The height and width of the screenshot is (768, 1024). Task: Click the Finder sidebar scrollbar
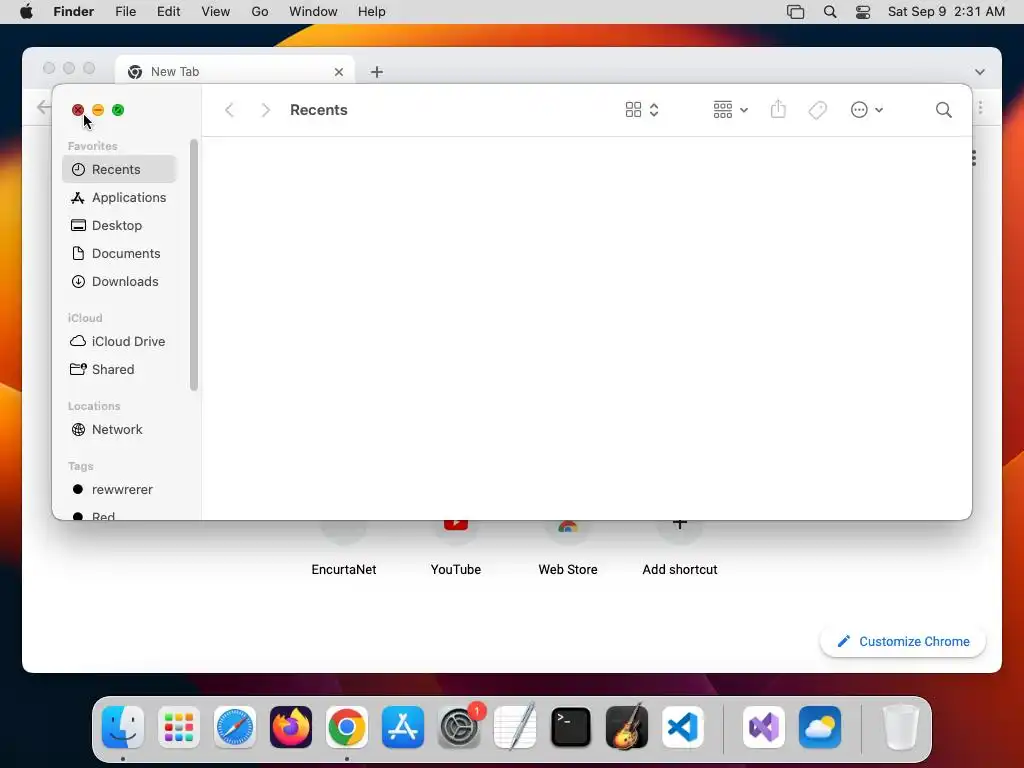193,265
